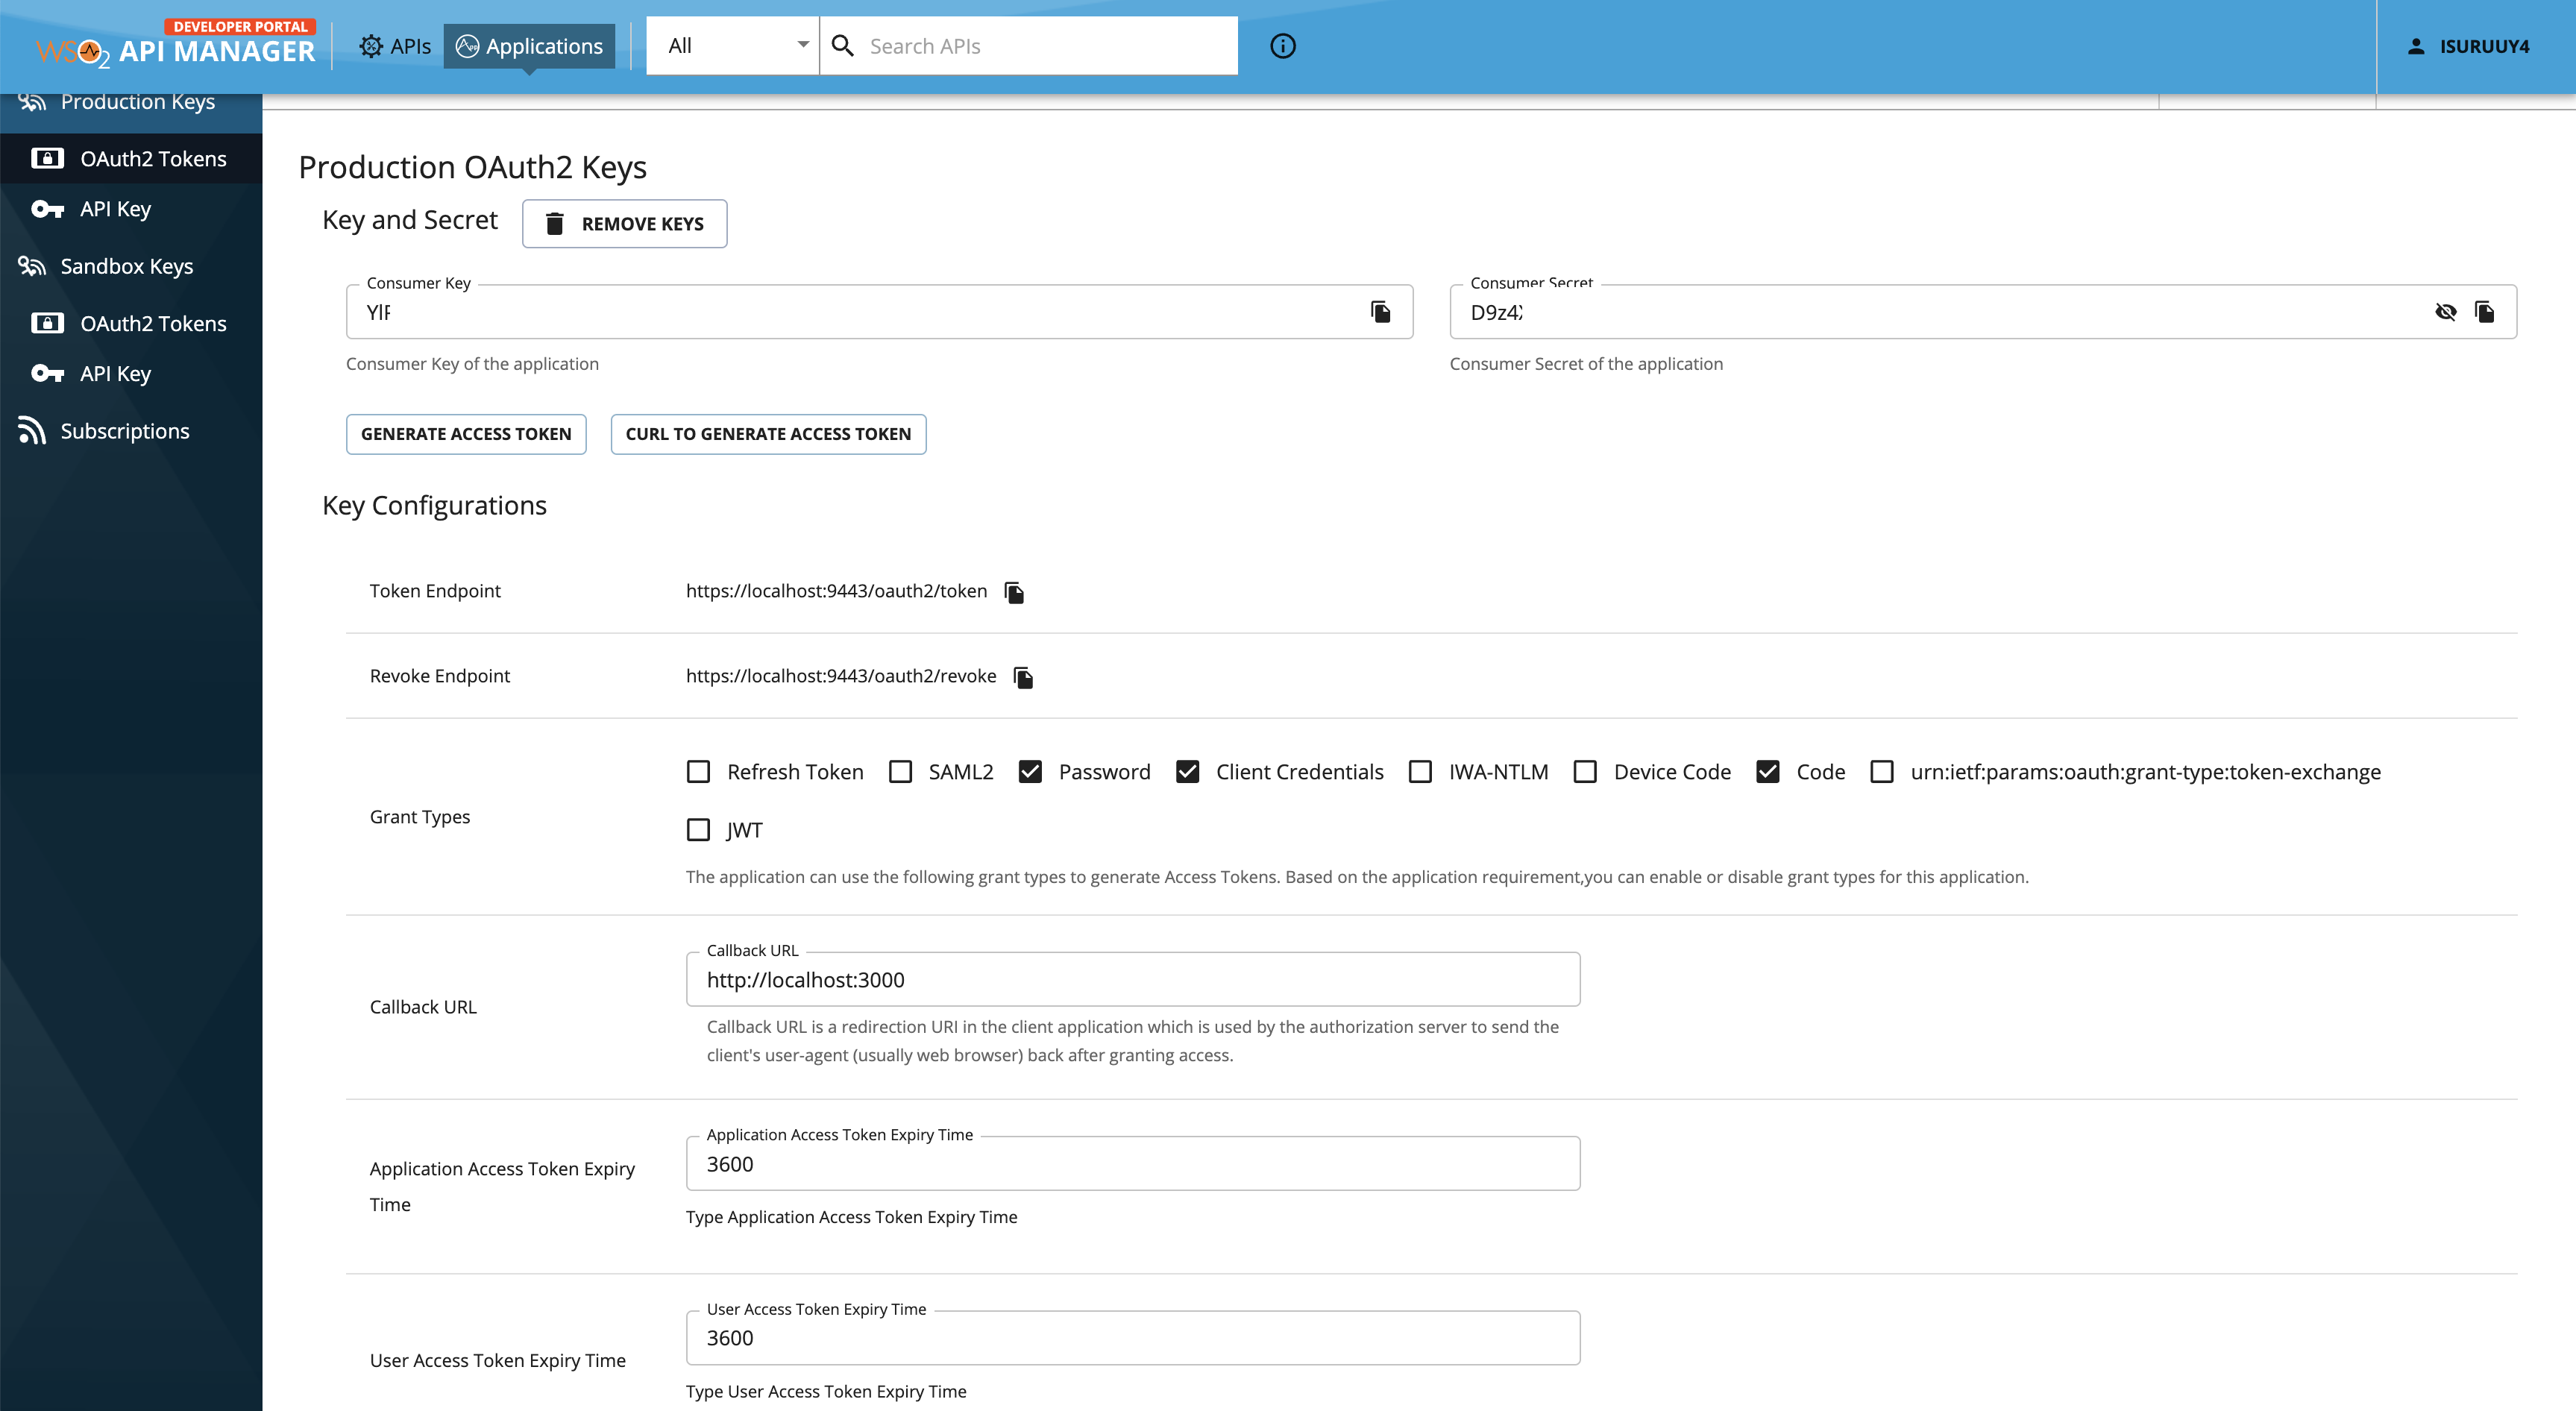Click the user avatar icon

2416,46
